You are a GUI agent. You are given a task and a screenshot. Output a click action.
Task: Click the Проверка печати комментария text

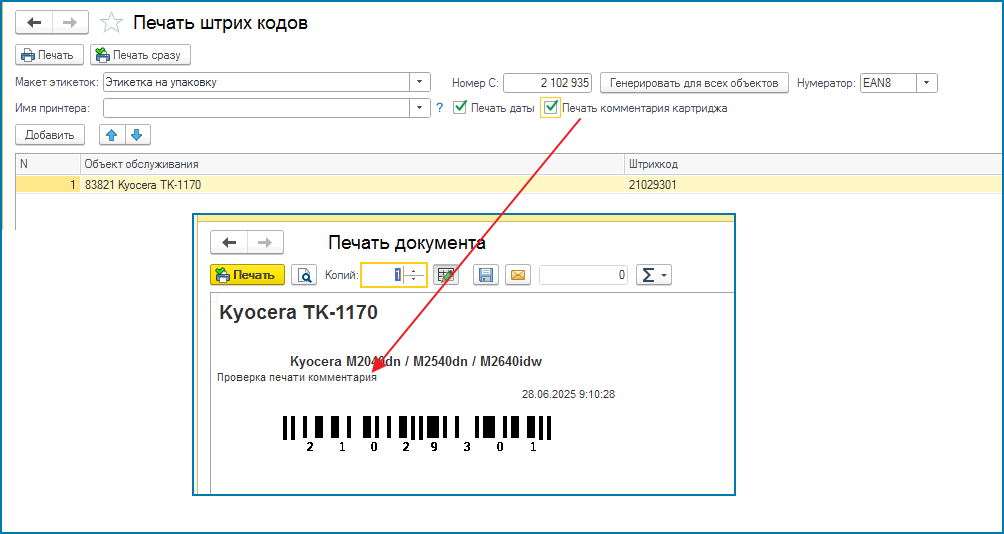coord(297,378)
